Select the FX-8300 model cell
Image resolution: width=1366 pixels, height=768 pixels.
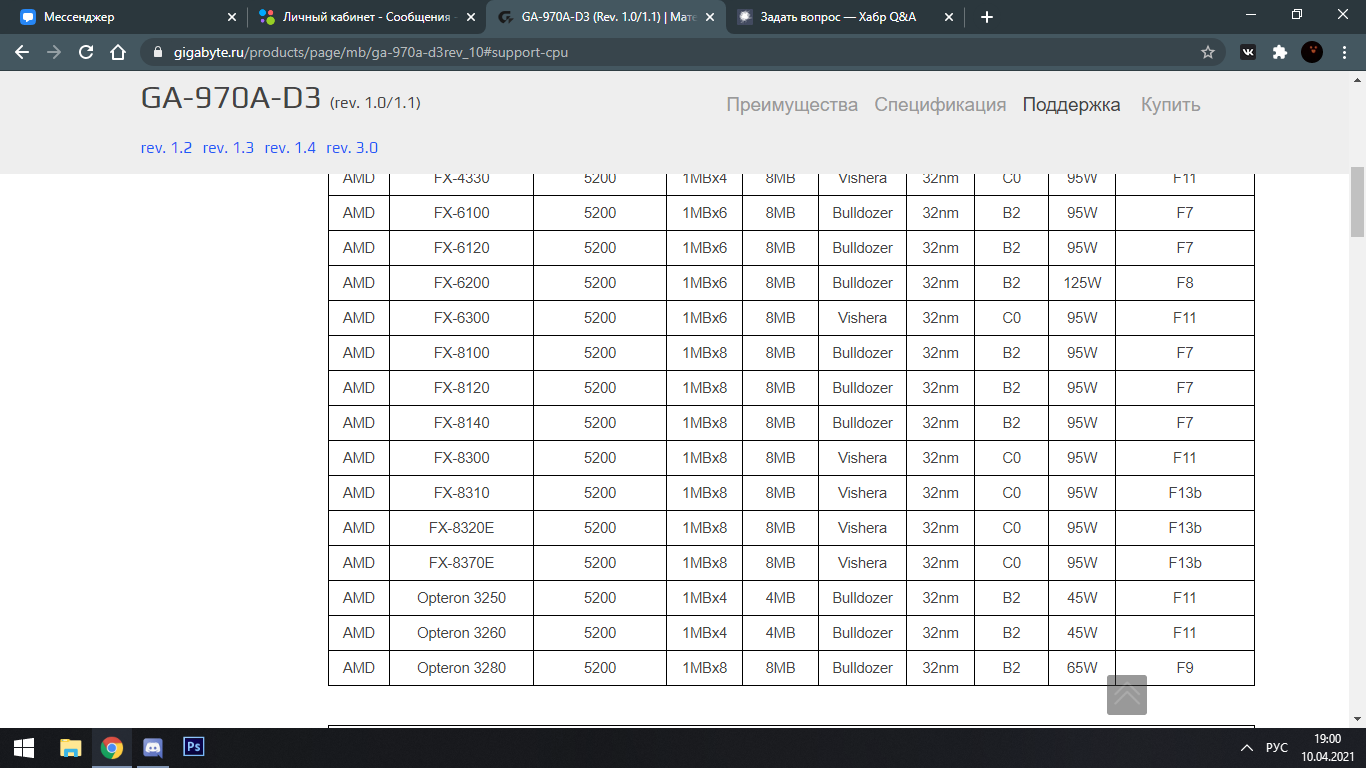[461, 458]
